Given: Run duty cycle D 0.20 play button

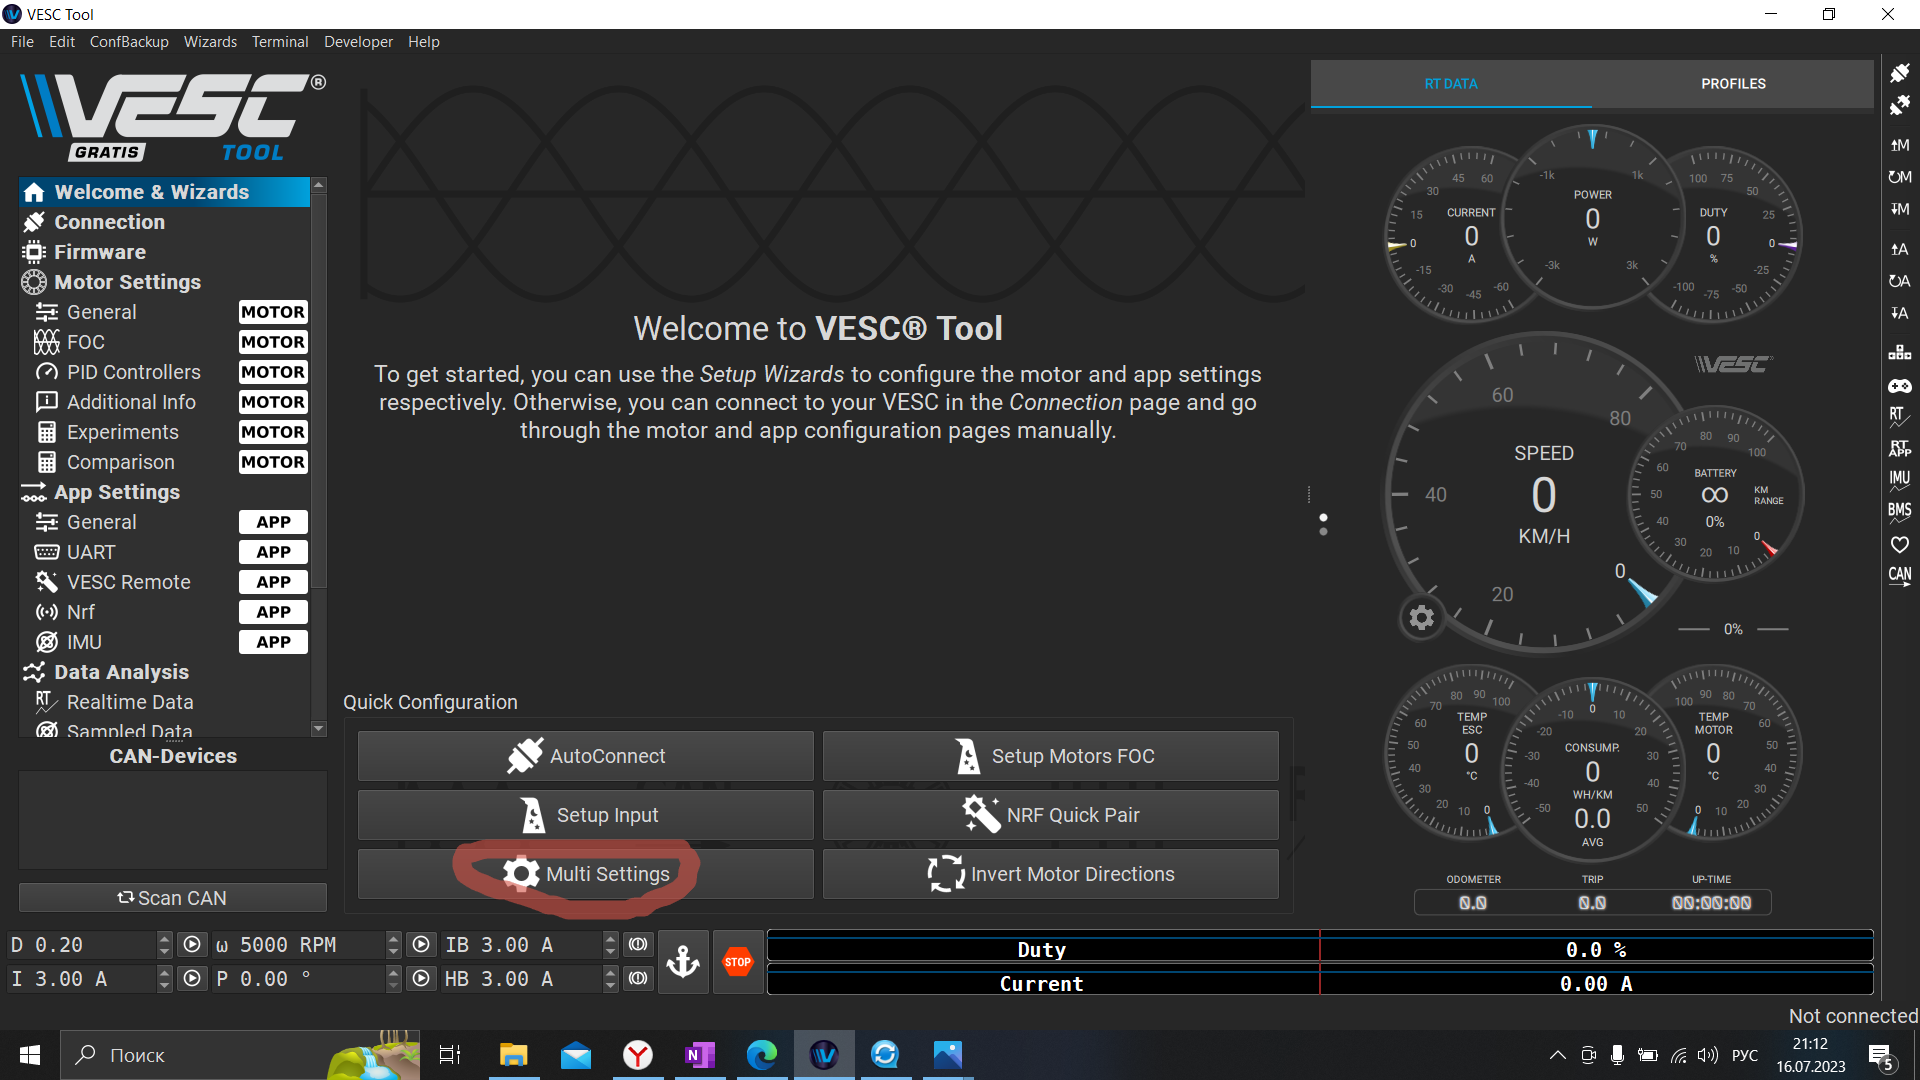Looking at the screenshot, I should 192,945.
